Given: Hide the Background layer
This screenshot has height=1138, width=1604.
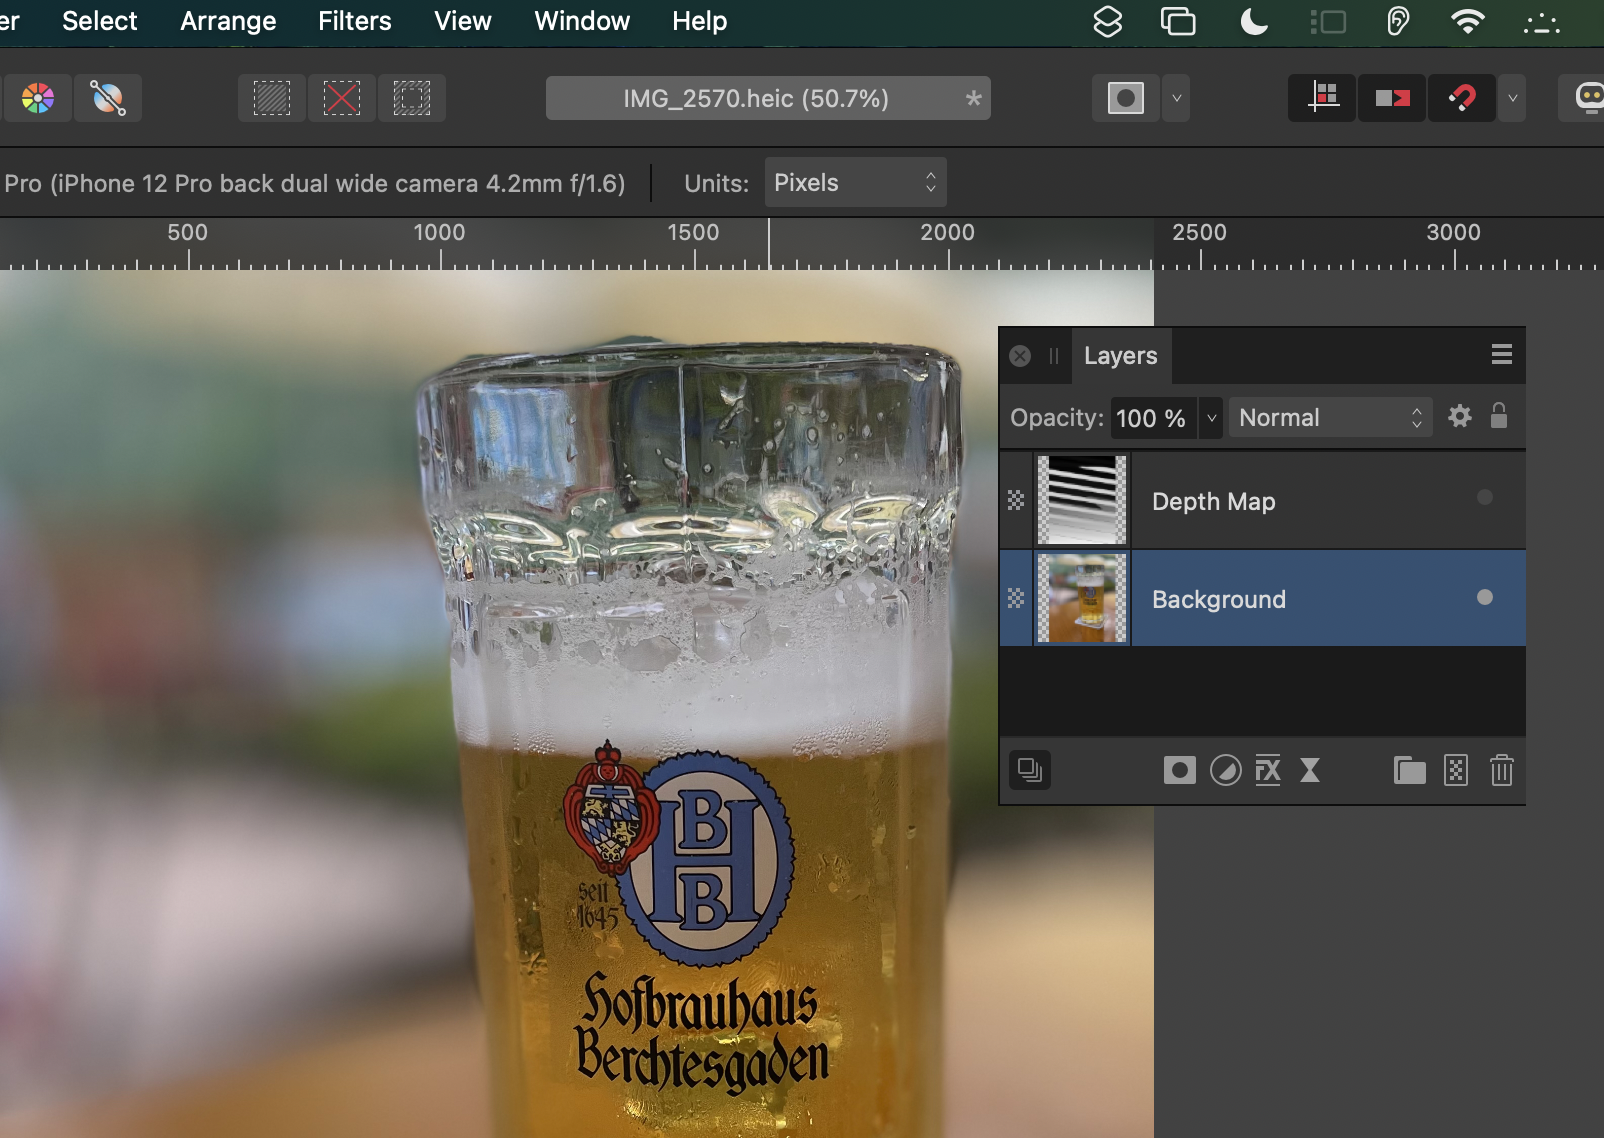Looking at the screenshot, I should pyautogui.click(x=1484, y=597).
